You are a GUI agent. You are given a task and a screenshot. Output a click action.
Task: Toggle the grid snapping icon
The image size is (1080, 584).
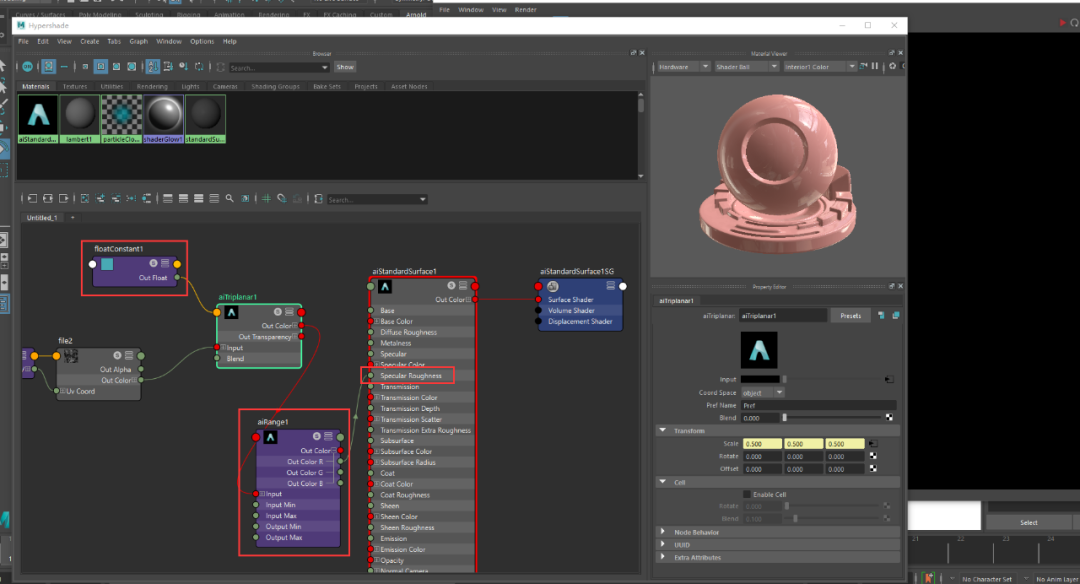282,198
